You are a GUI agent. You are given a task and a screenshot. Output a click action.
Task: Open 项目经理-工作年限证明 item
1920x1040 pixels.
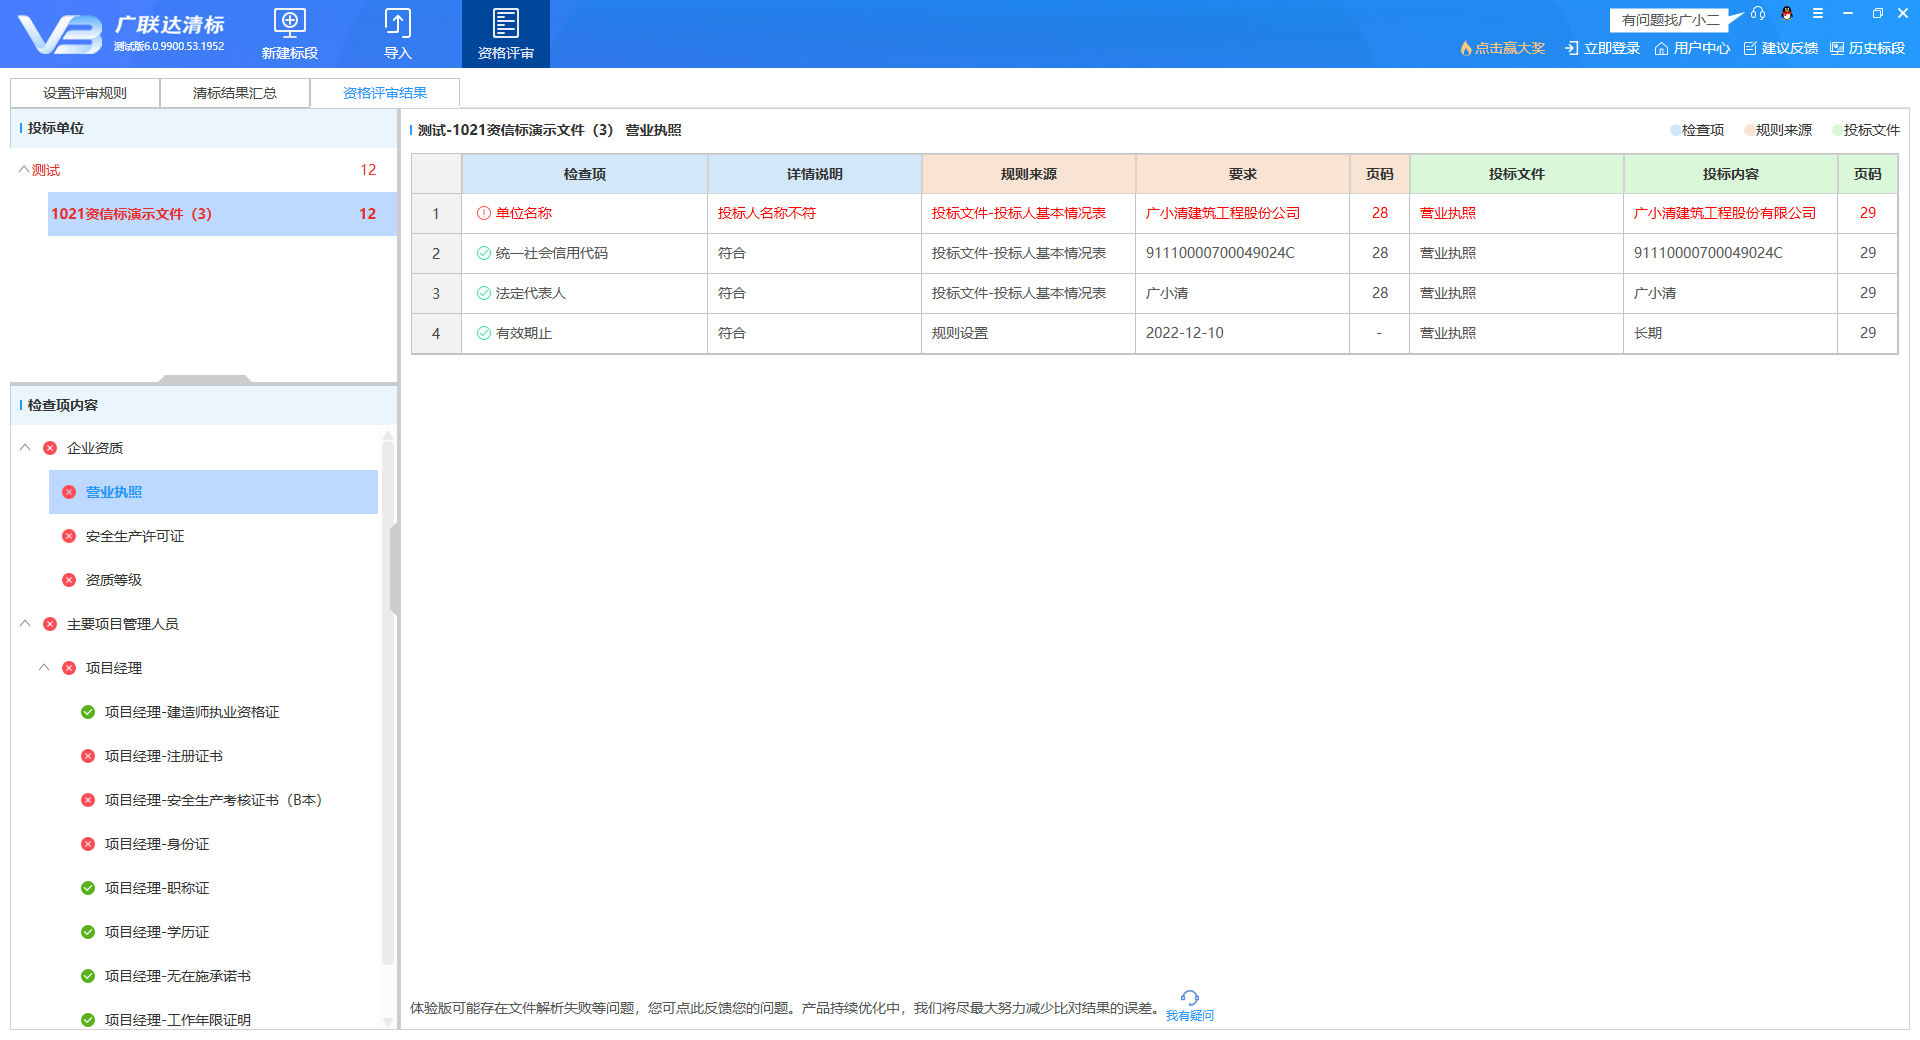[x=178, y=1020]
